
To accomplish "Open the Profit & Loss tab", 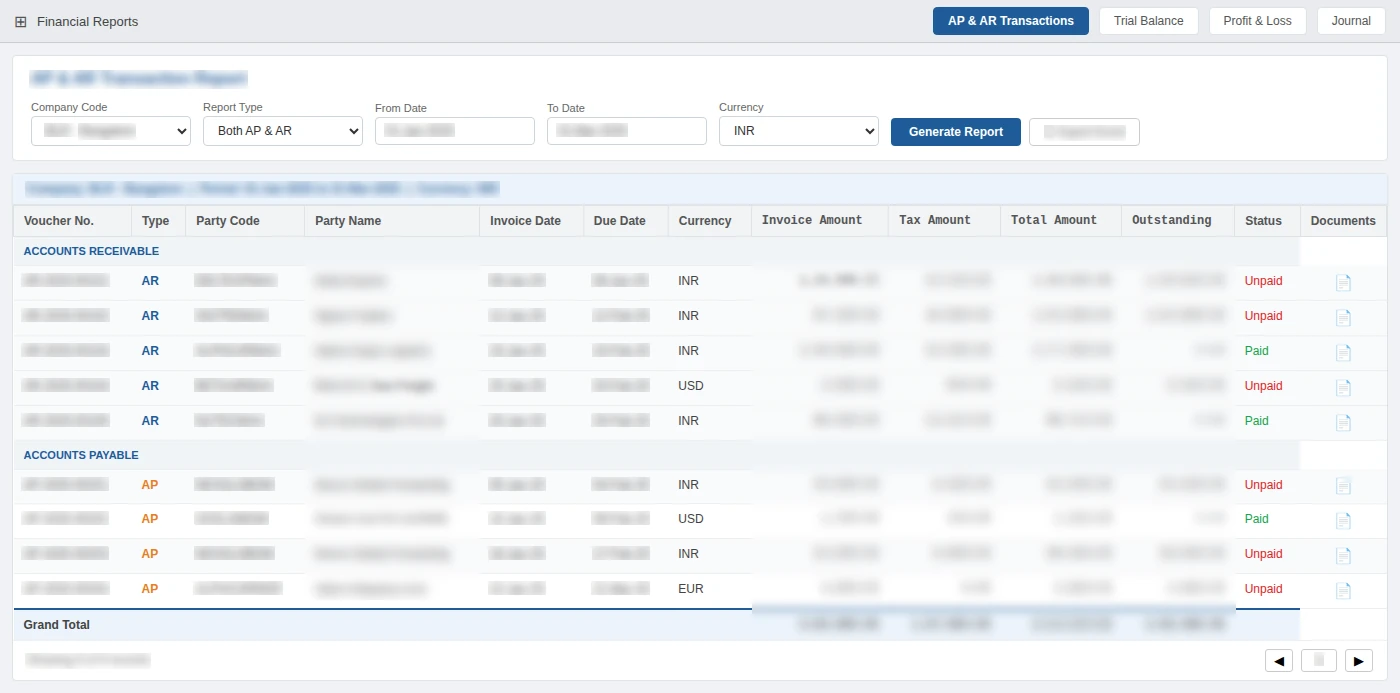I will (1258, 21).
